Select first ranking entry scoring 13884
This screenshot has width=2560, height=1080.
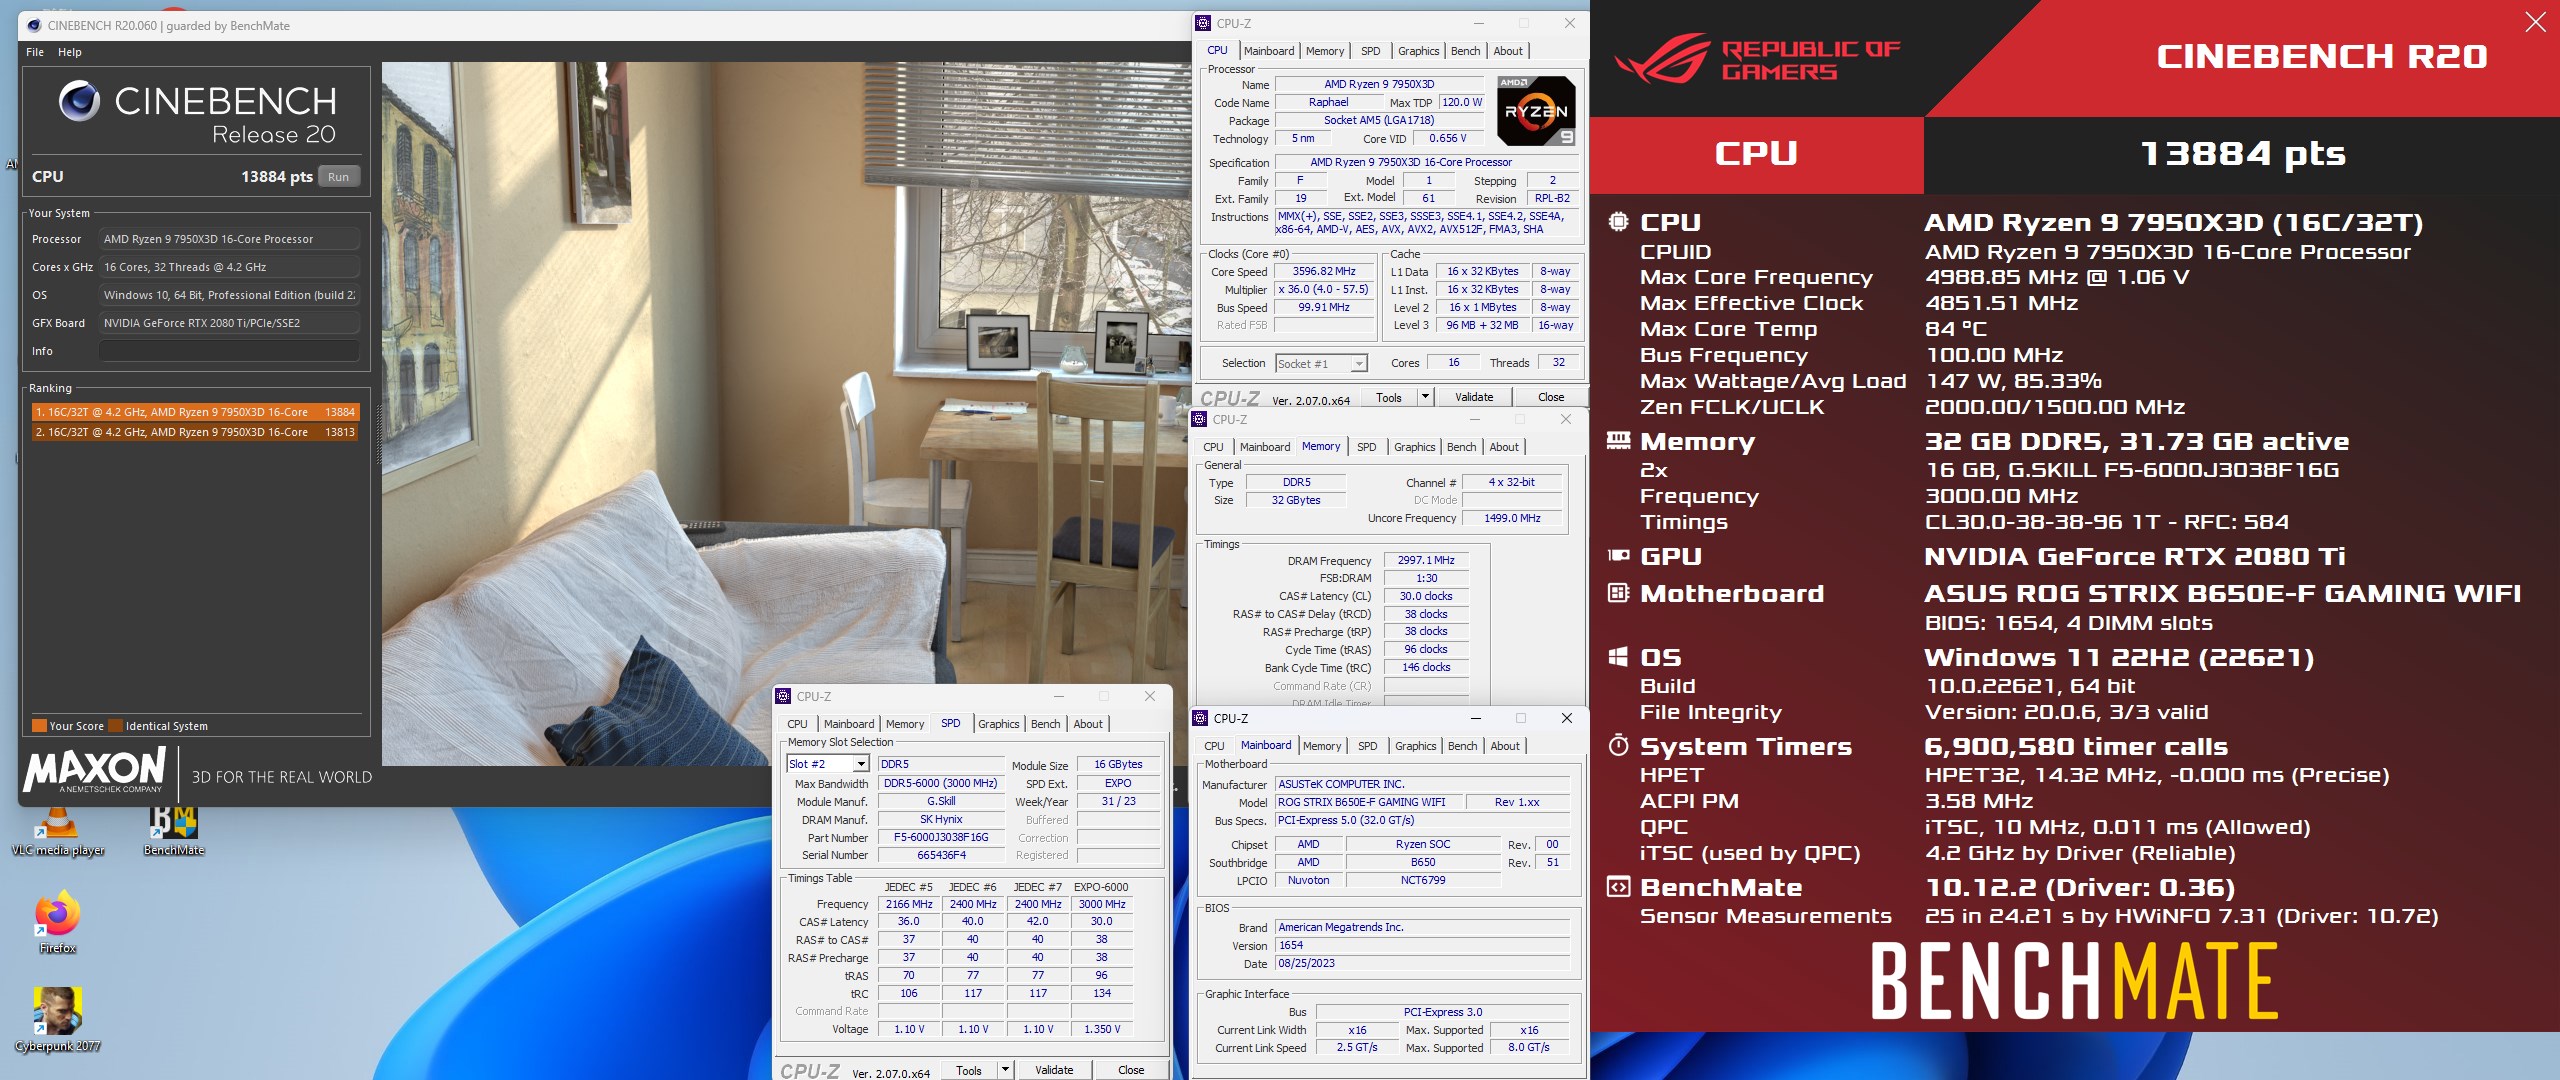(x=195, y=412)
